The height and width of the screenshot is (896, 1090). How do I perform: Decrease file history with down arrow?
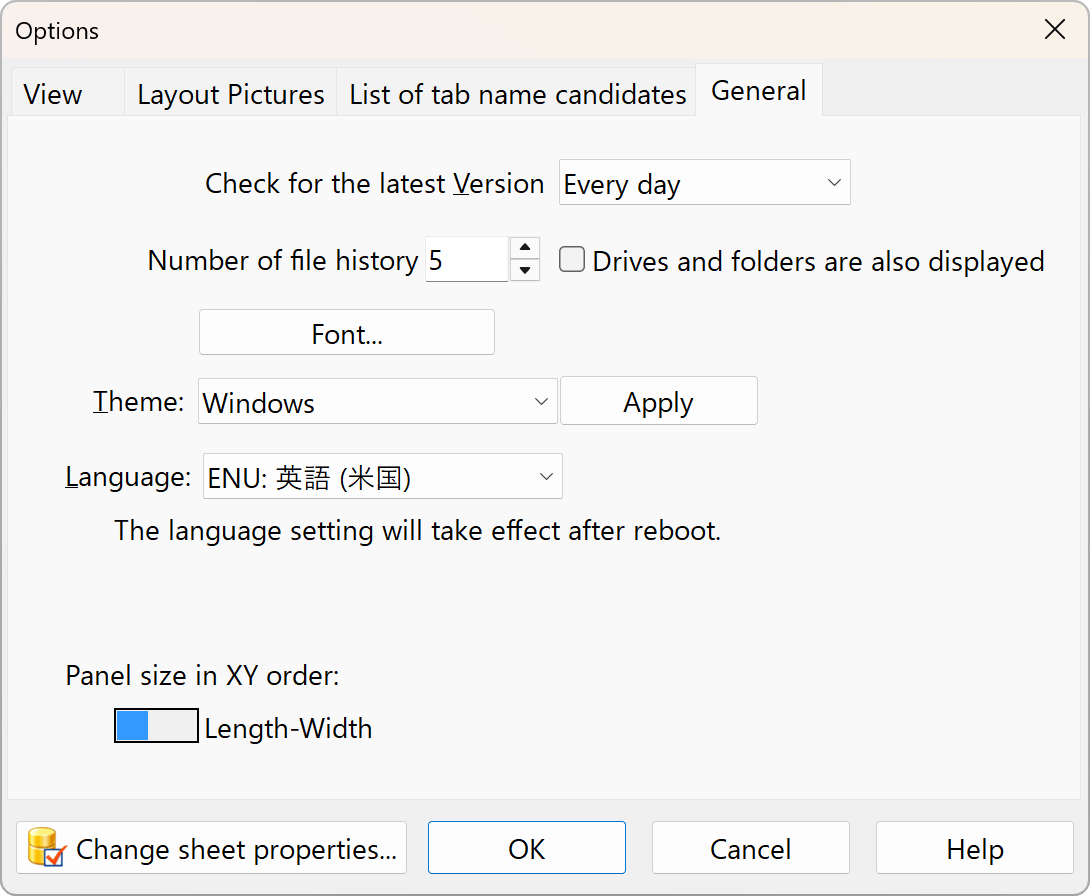525,271
